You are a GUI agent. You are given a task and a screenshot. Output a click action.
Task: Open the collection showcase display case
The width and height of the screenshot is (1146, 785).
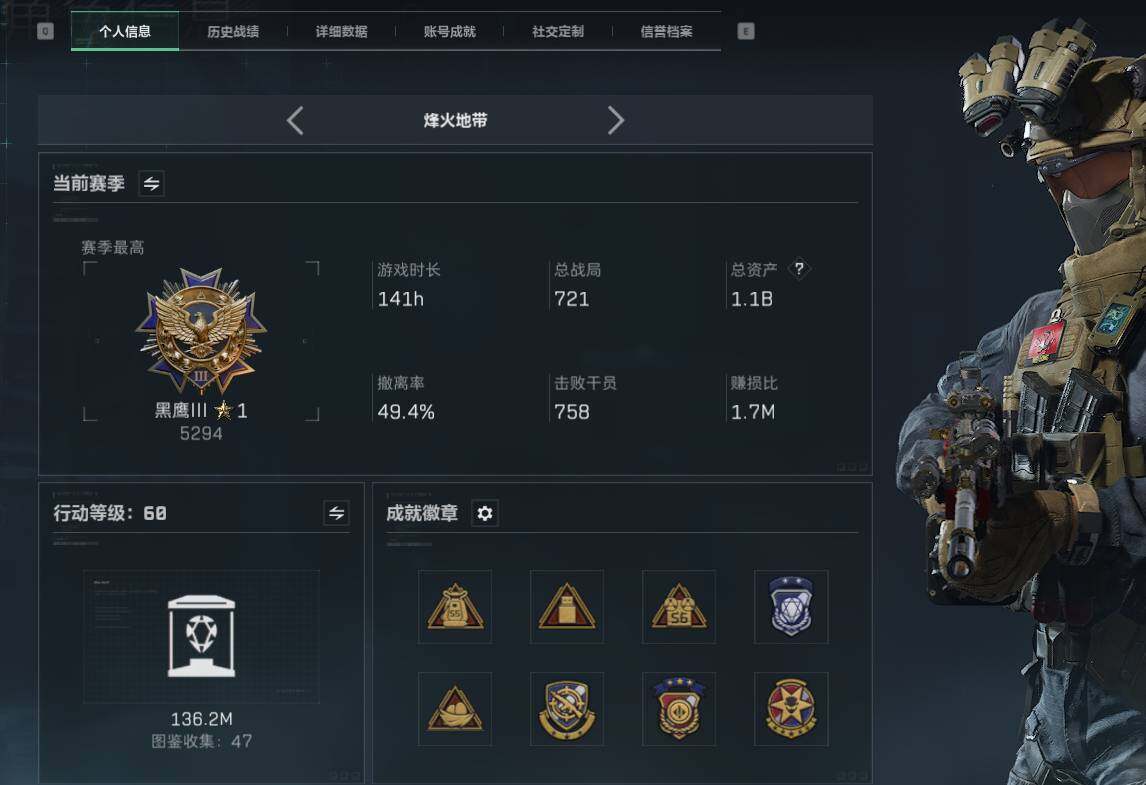(201, 636)
